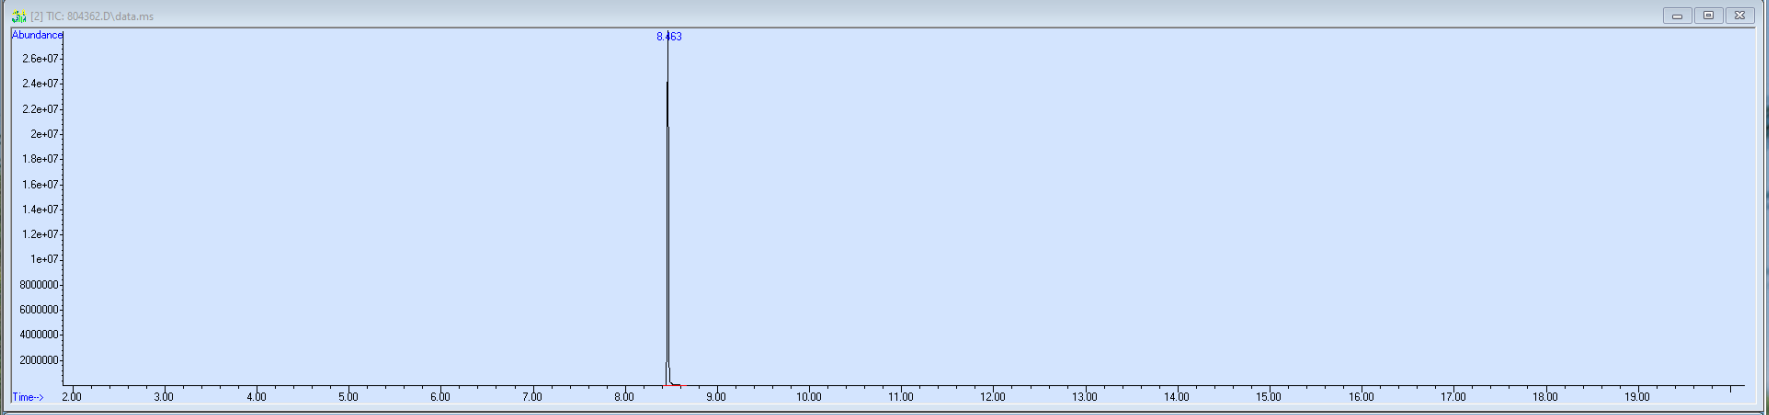Click the 2.4e+07 abundance tick label

pos(40,84)
